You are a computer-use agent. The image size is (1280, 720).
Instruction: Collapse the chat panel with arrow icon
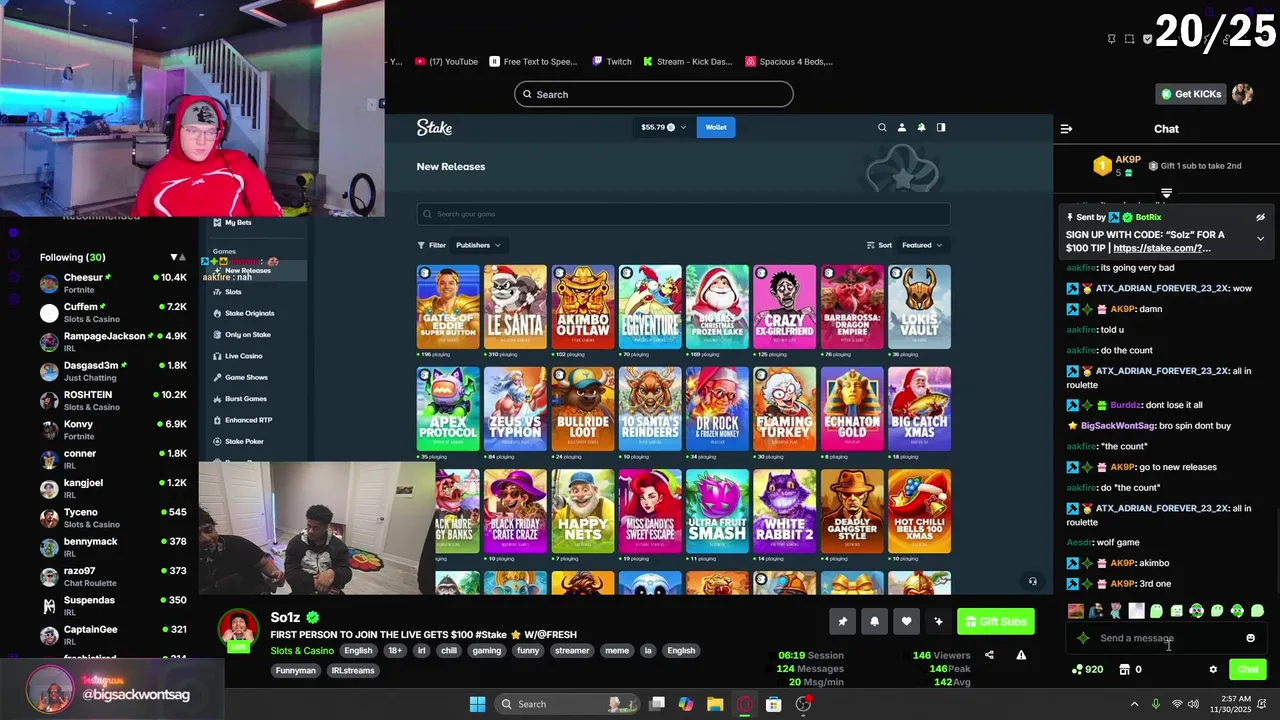coord(1066,129)
